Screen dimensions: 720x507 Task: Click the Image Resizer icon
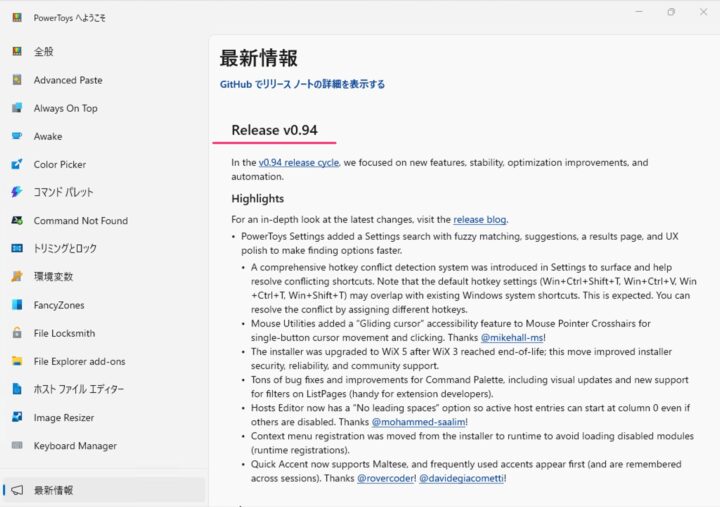point(17,417)
